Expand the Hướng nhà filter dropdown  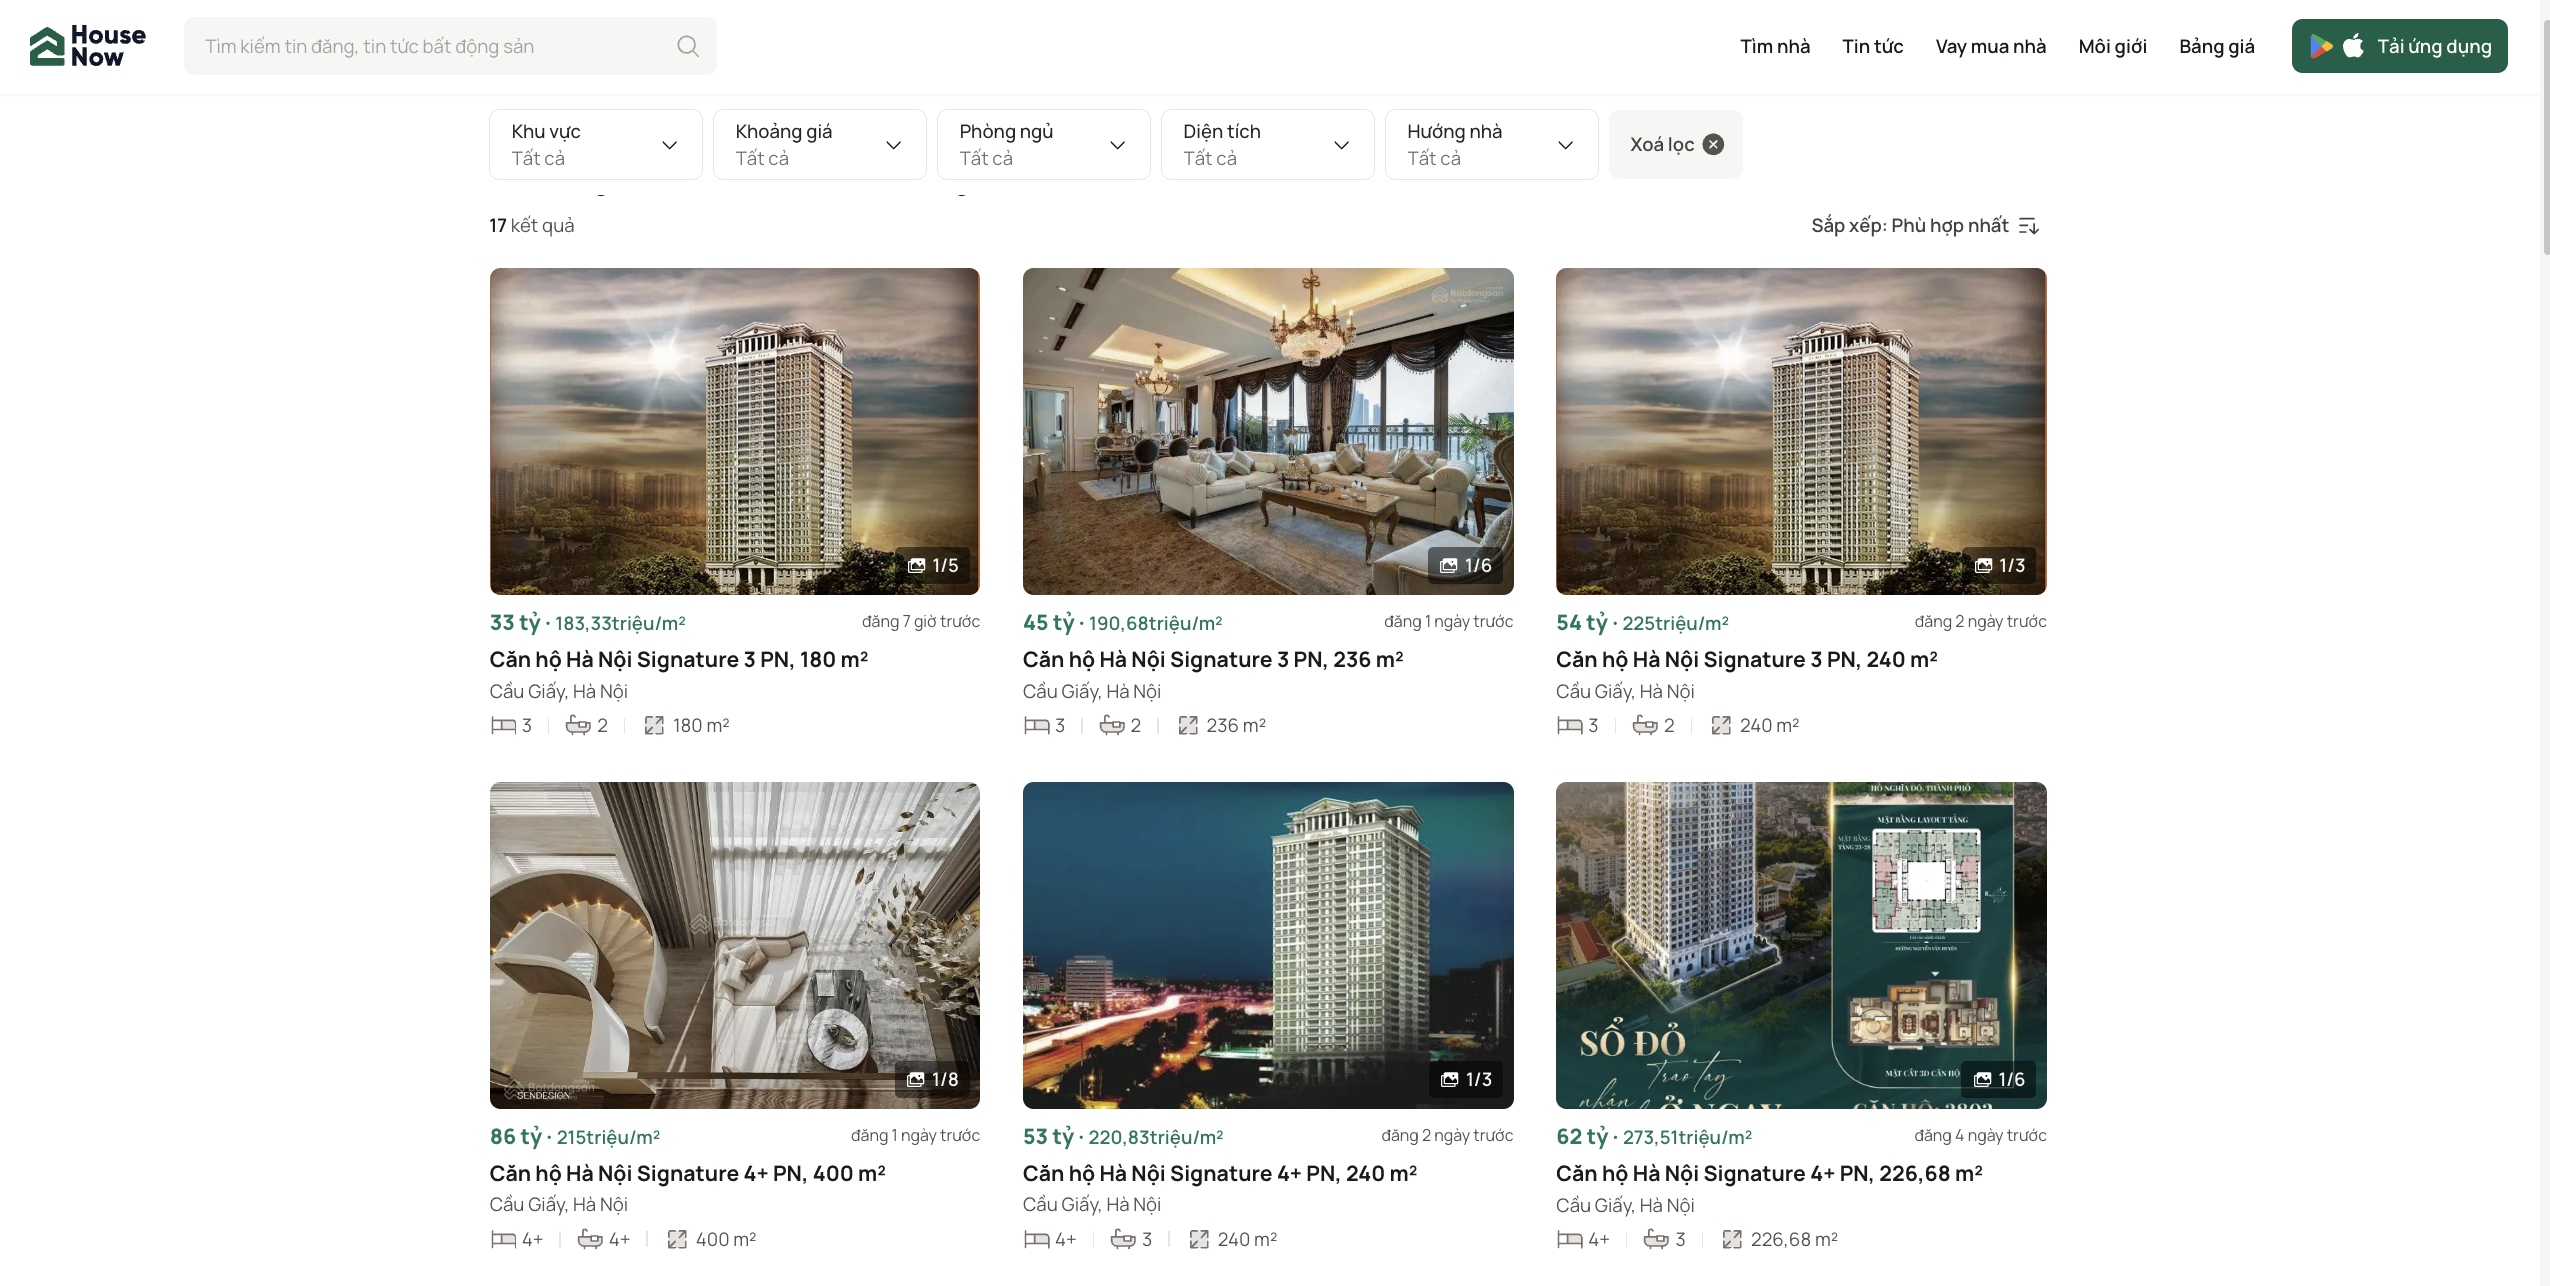(x=1491, y=144)
